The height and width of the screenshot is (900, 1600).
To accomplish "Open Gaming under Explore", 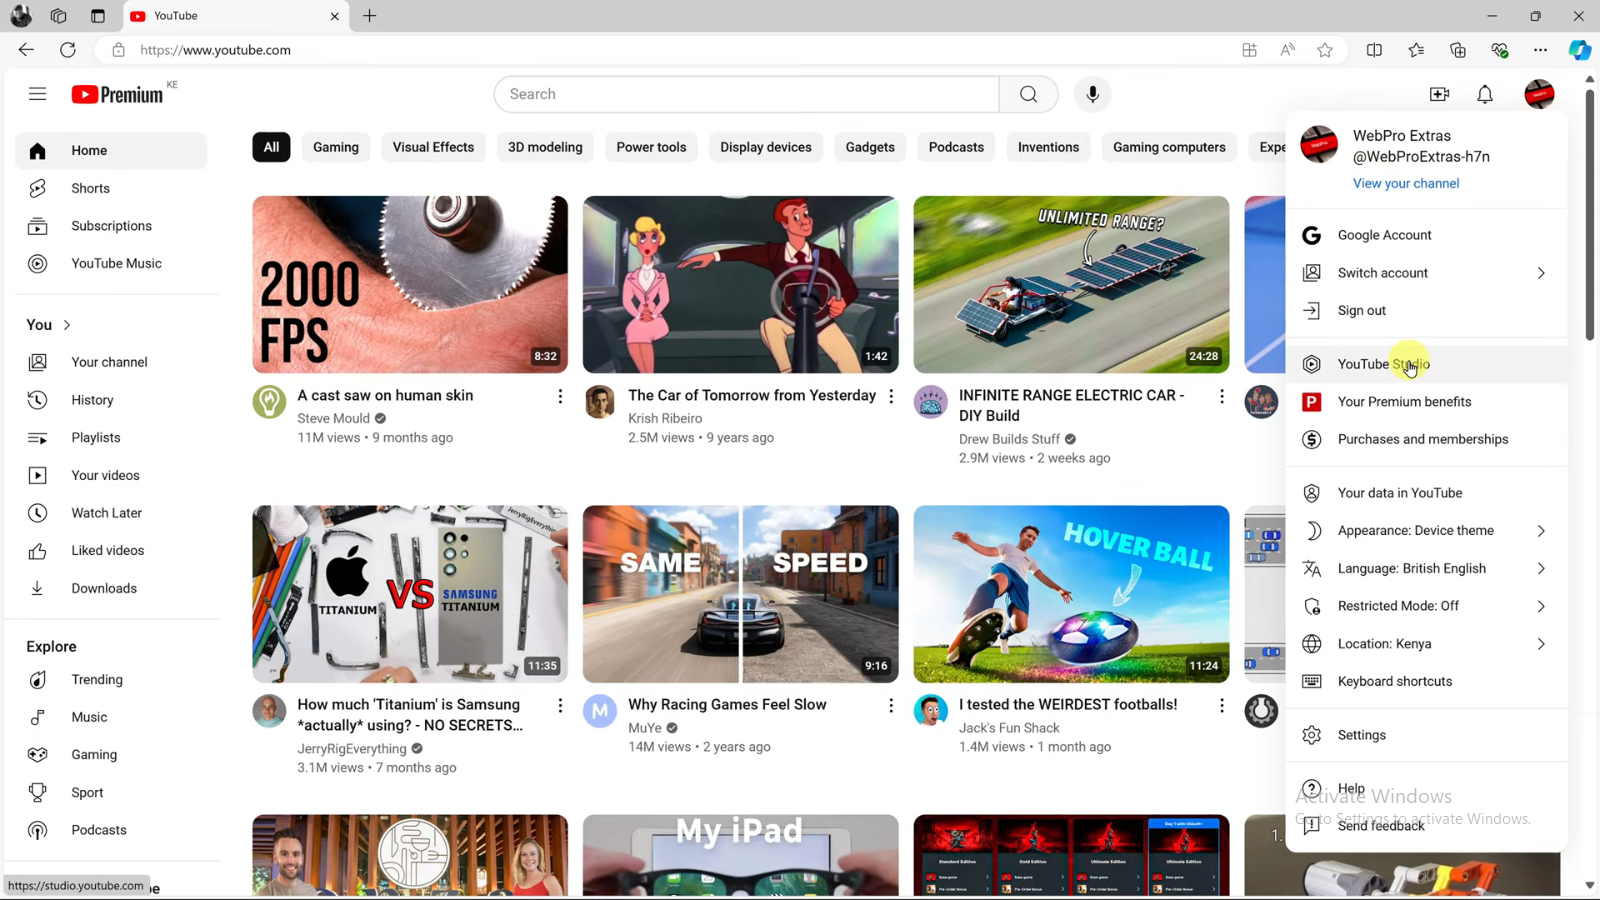I will pyautogui.click(x=111, y=755).
